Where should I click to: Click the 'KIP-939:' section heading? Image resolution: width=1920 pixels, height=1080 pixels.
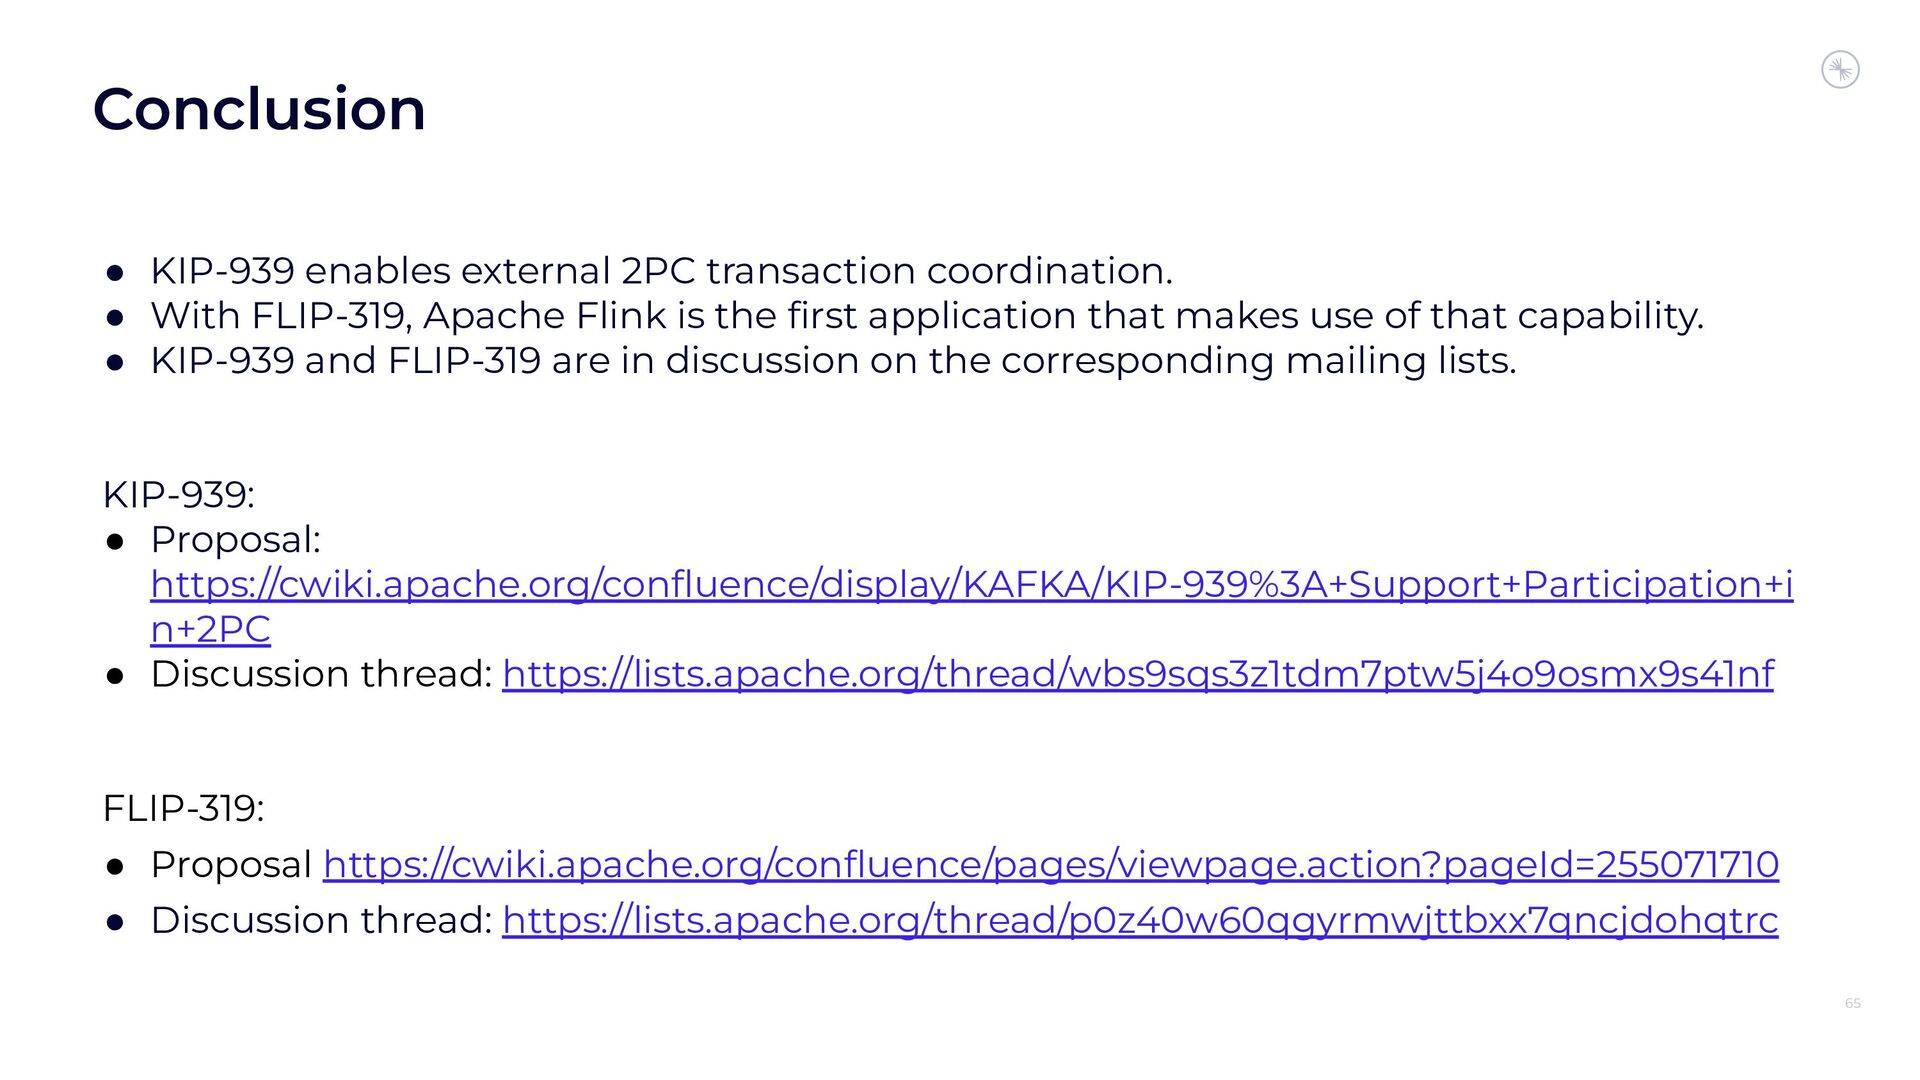[179, 494]
